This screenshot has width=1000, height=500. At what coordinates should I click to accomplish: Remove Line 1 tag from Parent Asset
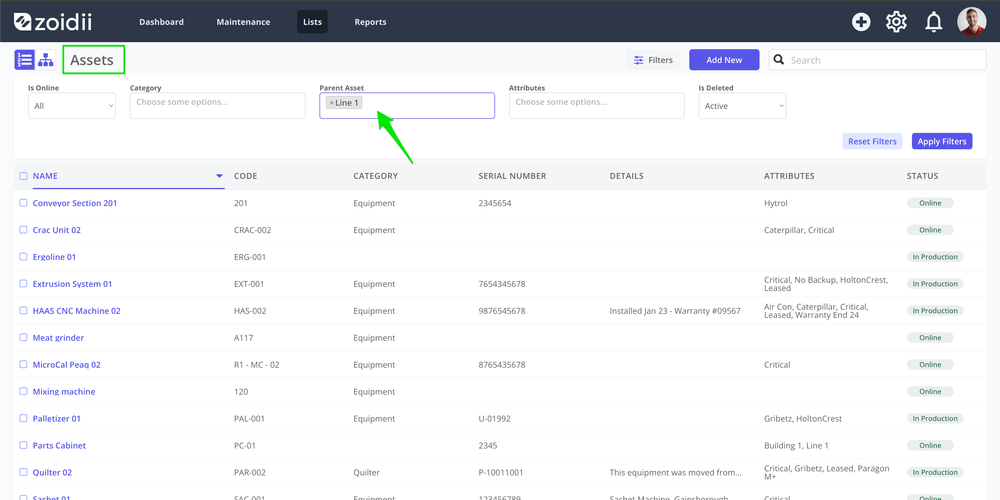[x=331, y=103]
